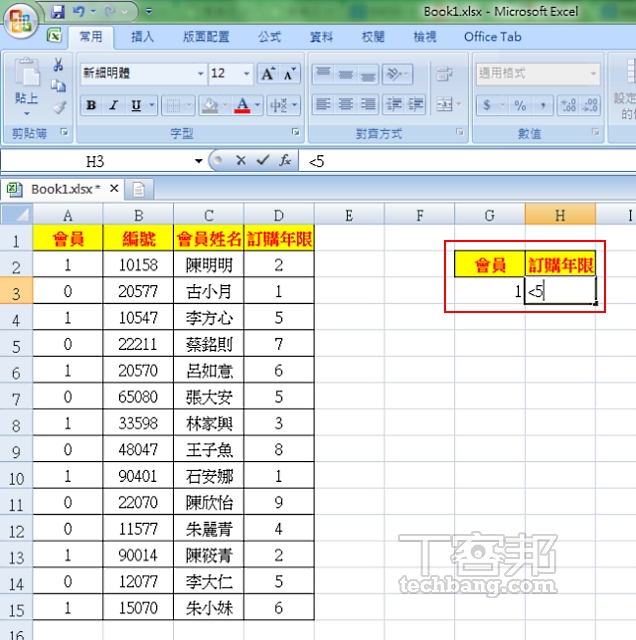Undo the last action

(x=78, y=11)
